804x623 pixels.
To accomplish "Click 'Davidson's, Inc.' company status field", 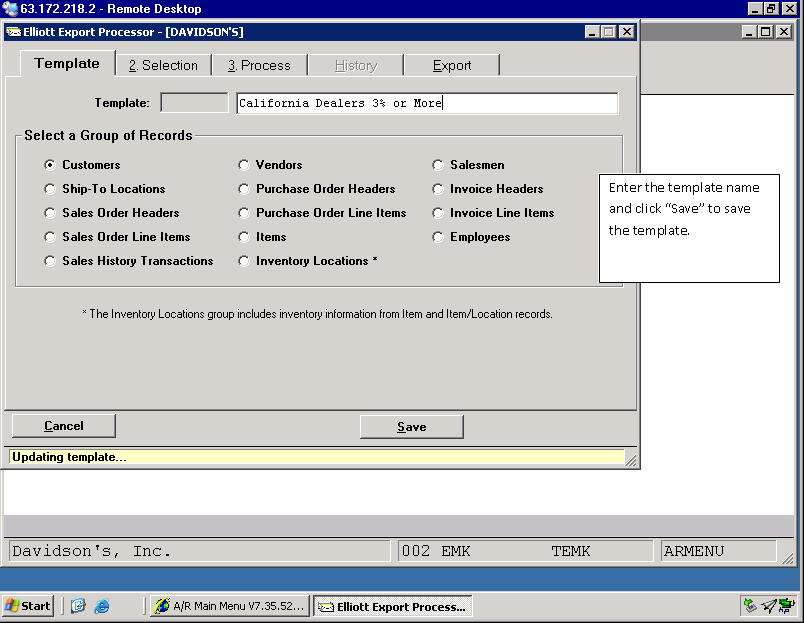I will click(x=200, y=551).
